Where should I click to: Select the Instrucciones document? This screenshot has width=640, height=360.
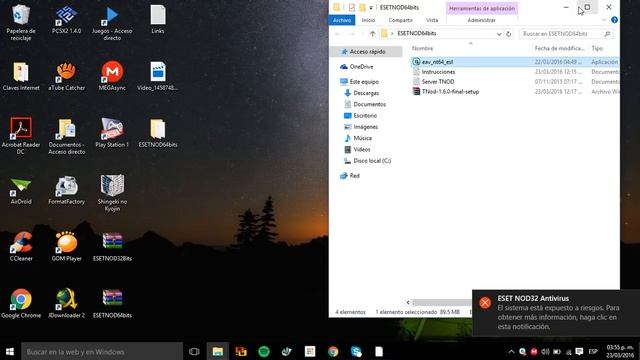pyautogui.click(x=514, y=72)
